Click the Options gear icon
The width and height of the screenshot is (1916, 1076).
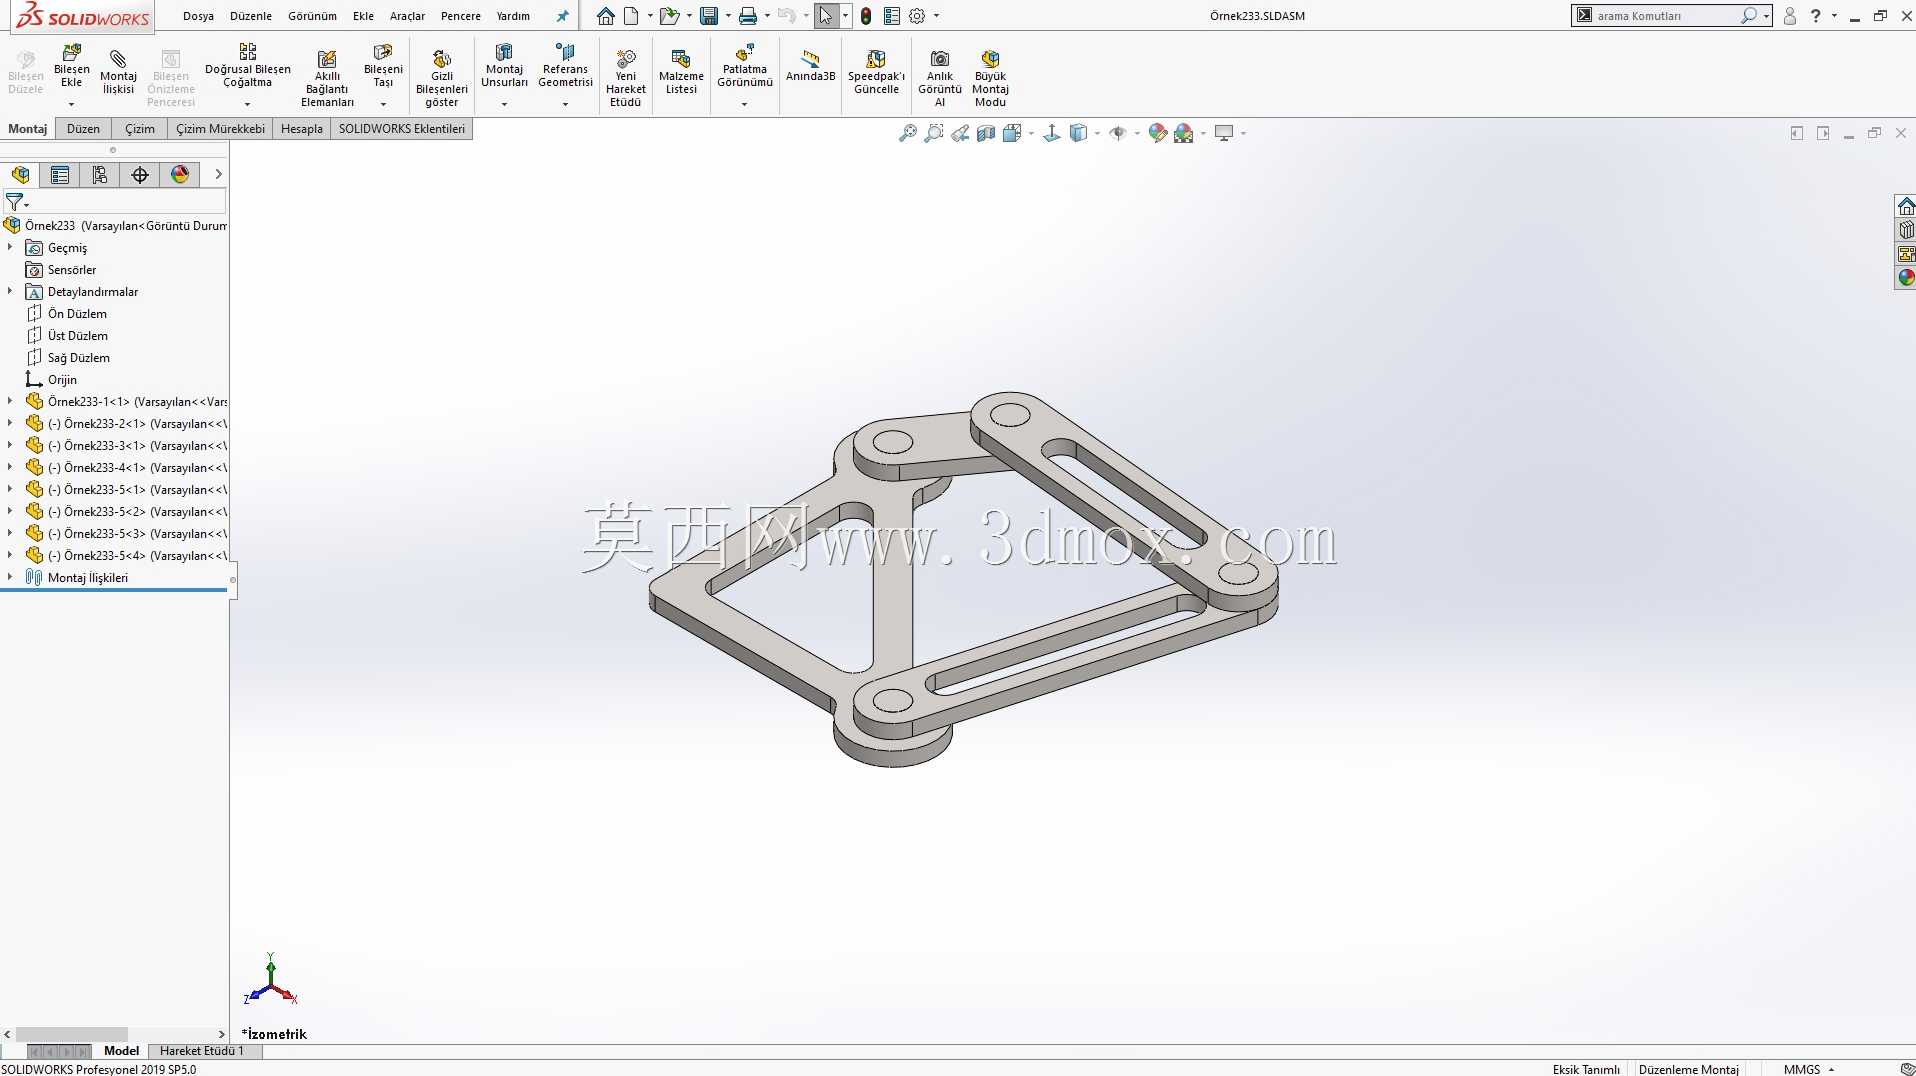(917, 16)
